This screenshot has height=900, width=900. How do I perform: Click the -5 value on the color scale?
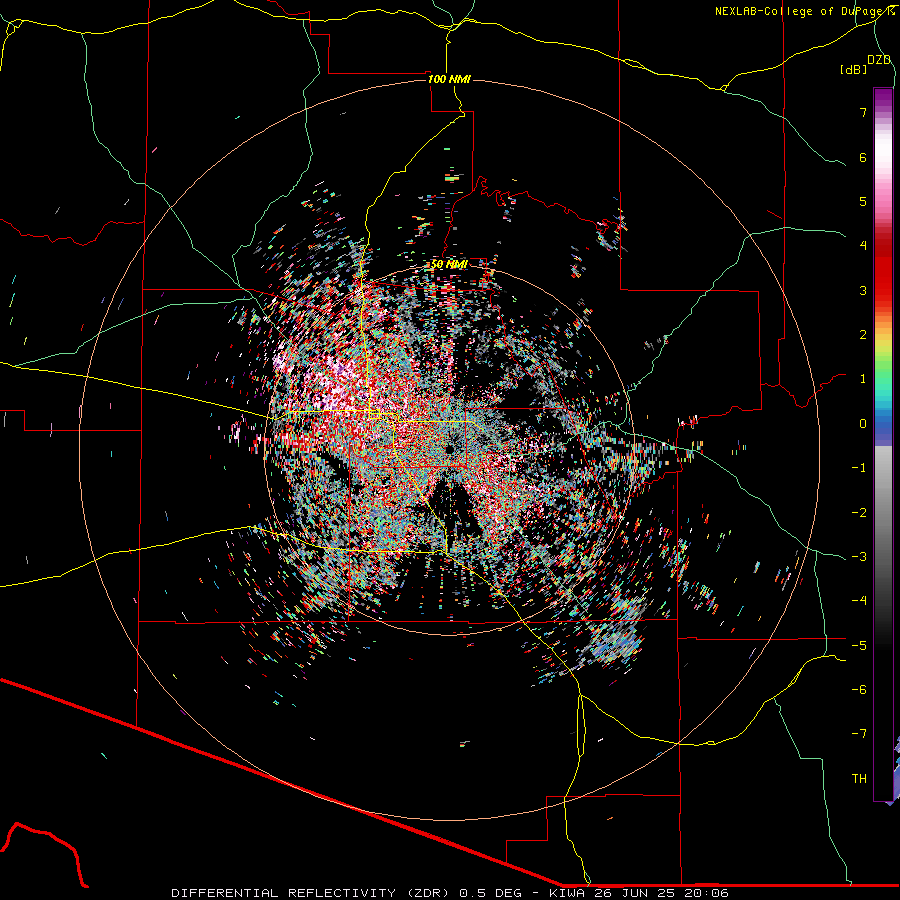[x=859, y=645]
